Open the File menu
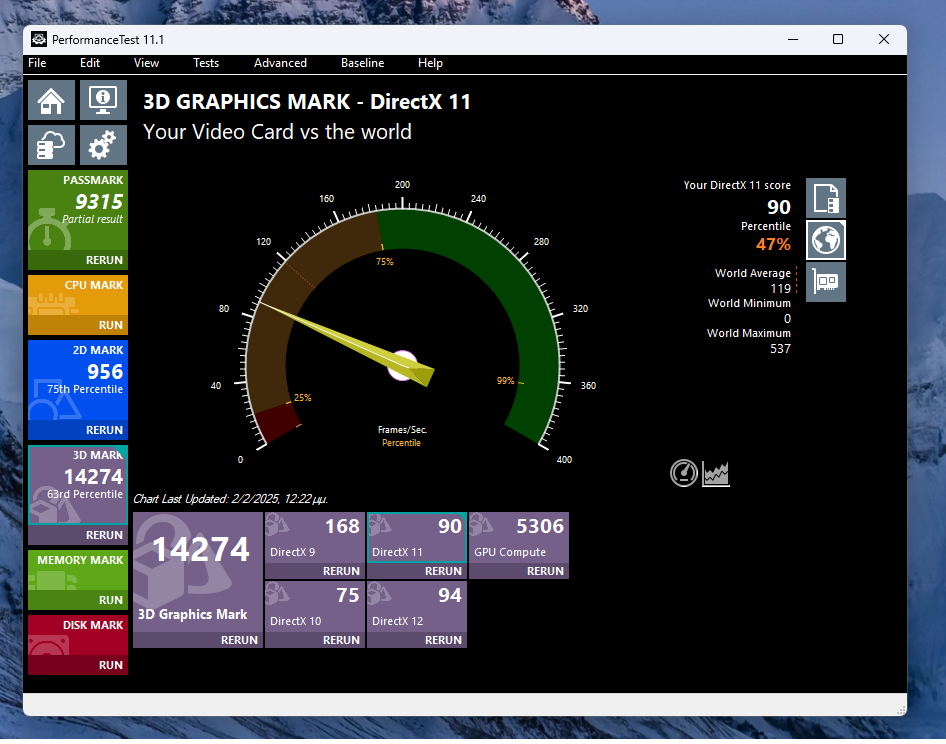Screen dimensions: 946x744 (37, 63)
